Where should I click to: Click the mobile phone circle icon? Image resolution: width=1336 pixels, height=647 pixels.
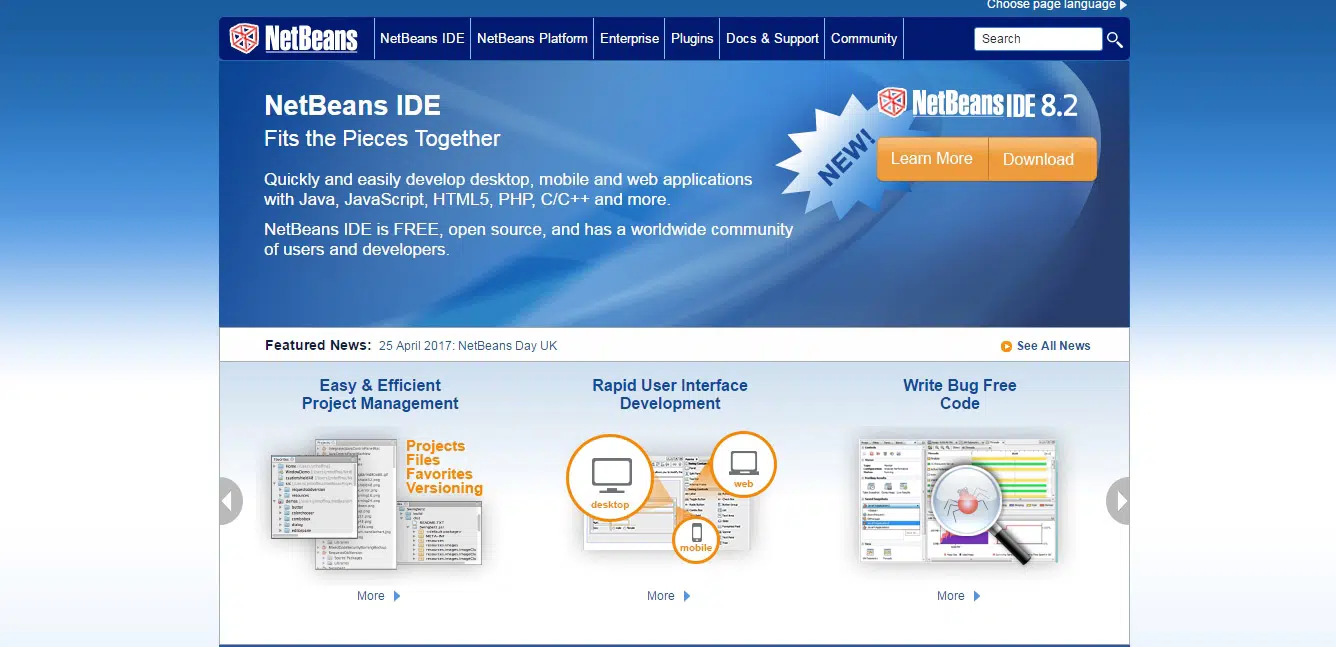pyautogui.click(x=696, y=539)
